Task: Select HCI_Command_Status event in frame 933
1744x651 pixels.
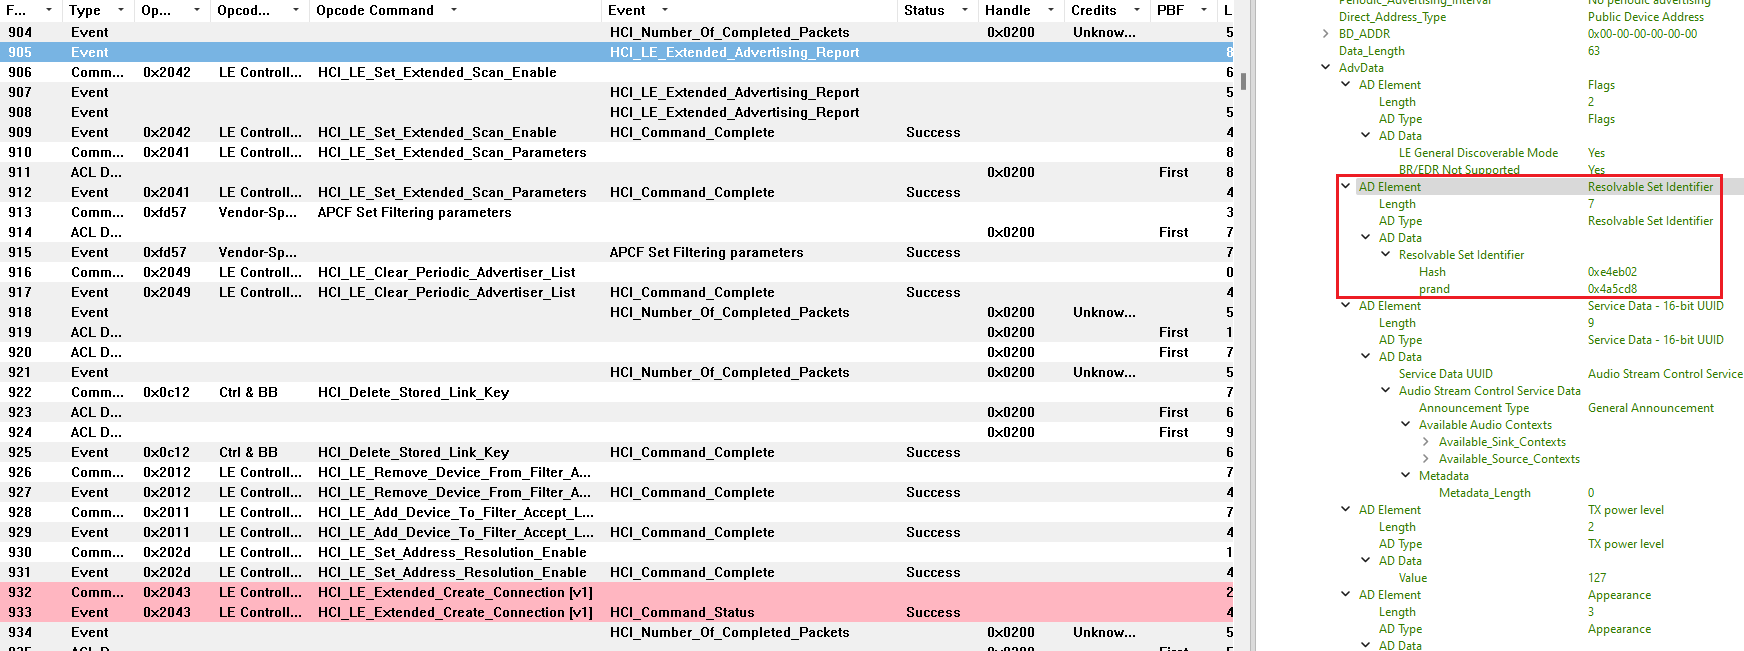Action: pyautogui.click(x=682, y=612)
